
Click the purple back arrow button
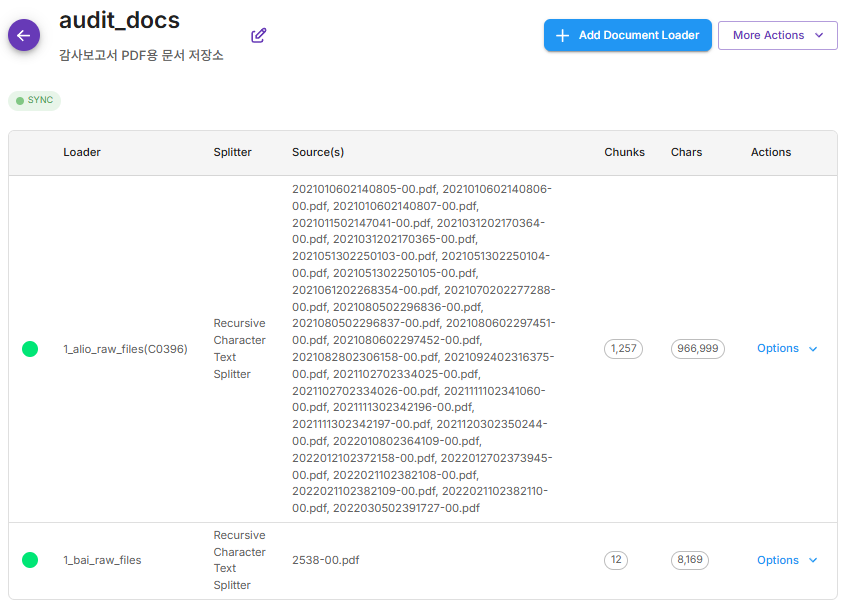[x=24, y=35]
